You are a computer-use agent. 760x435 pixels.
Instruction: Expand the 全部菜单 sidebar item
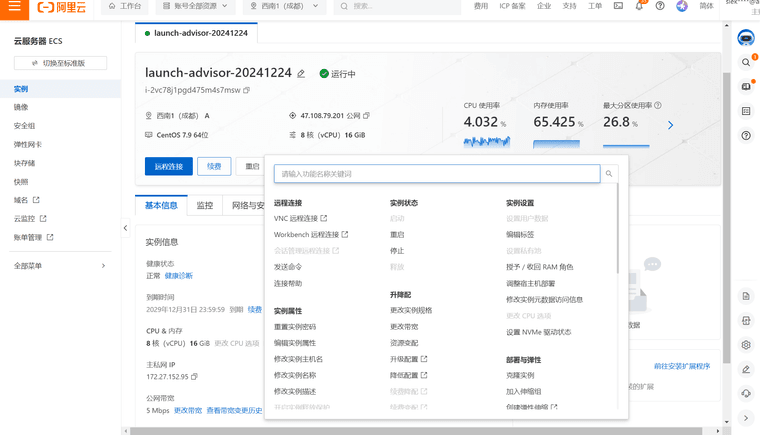click(x=60, y=266)
